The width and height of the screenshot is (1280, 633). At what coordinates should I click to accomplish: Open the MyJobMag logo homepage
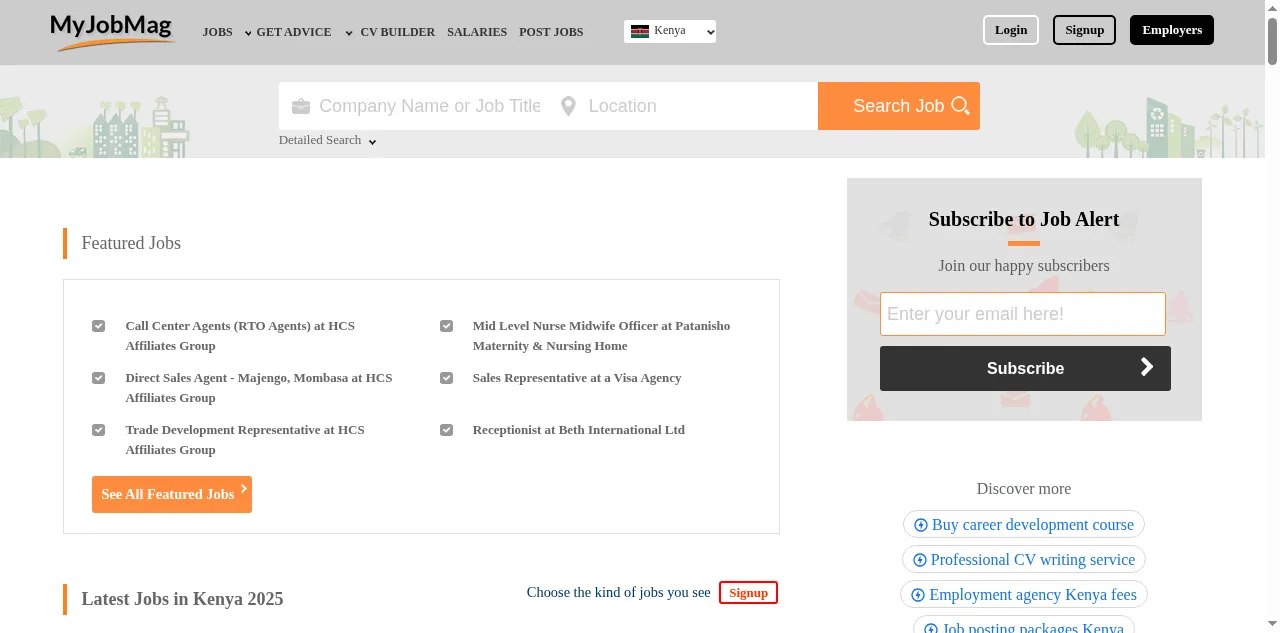(x=112, y=32)
